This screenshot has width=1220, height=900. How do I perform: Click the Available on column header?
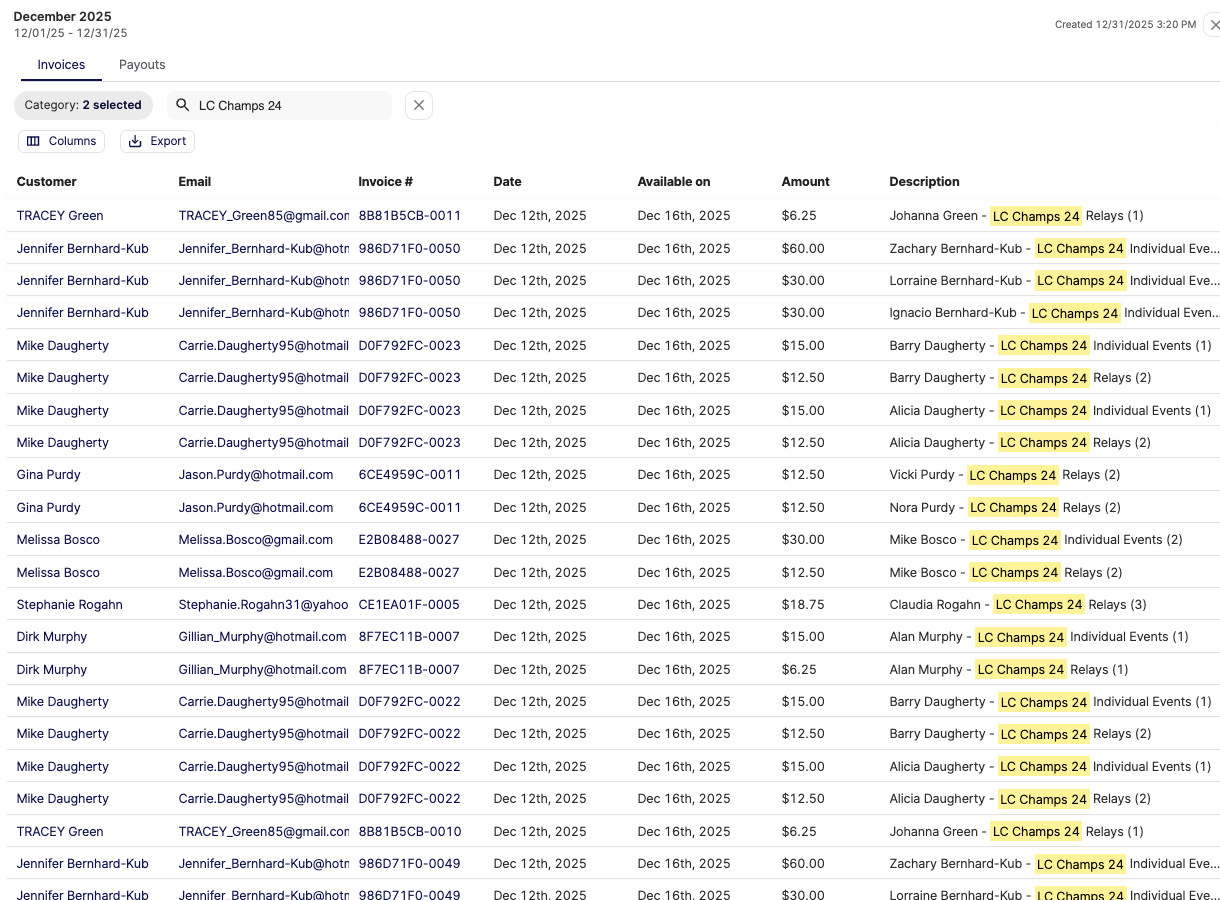point(673,182)
